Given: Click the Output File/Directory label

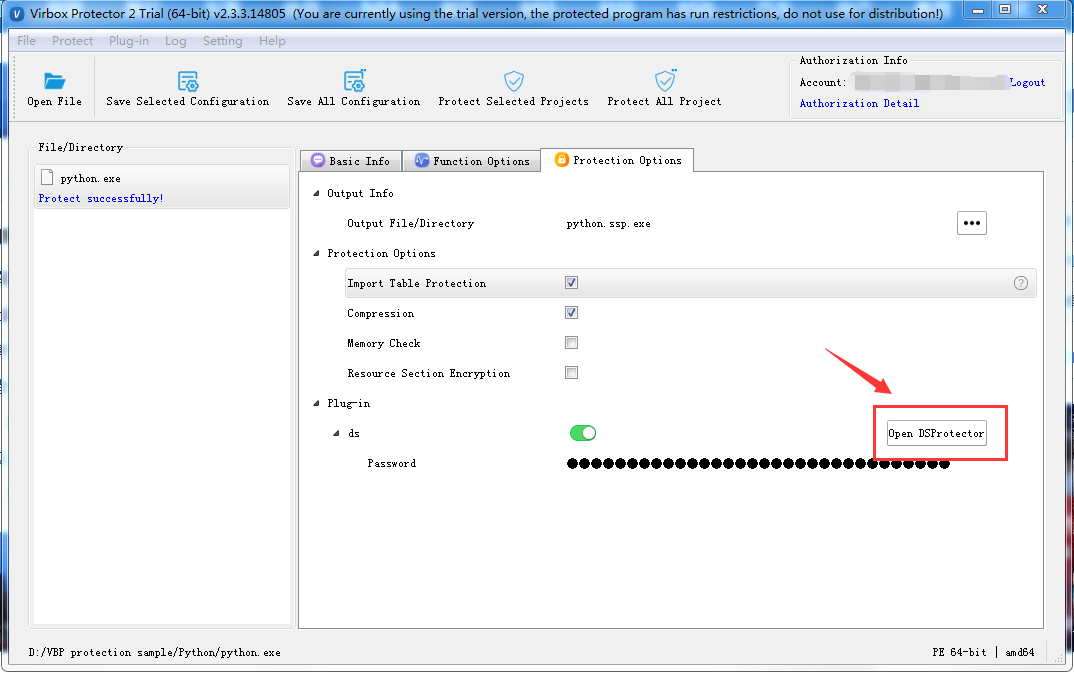Looking at the screenshot, I should (410, 223).
